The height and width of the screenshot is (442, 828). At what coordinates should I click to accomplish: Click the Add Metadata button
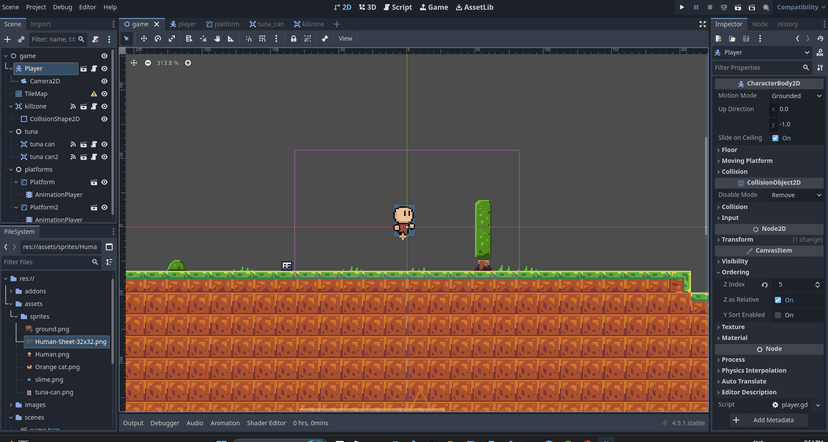click(768, 420)
